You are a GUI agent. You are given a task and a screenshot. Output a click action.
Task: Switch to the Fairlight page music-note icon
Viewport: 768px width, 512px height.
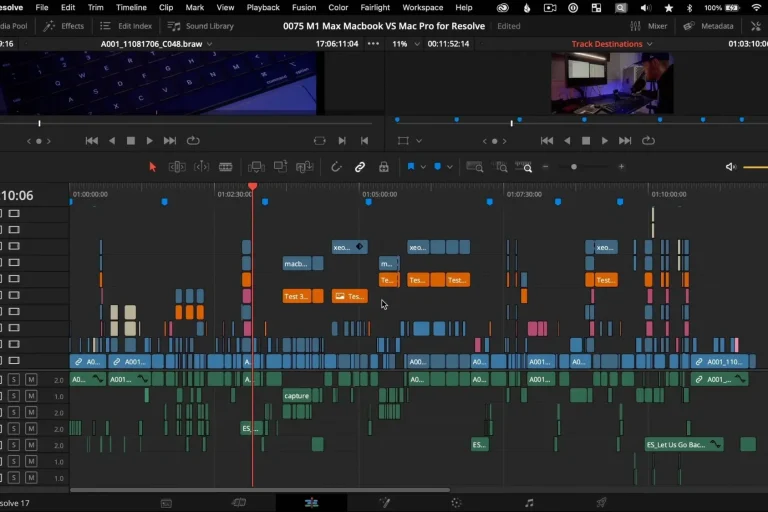[529, 503]
